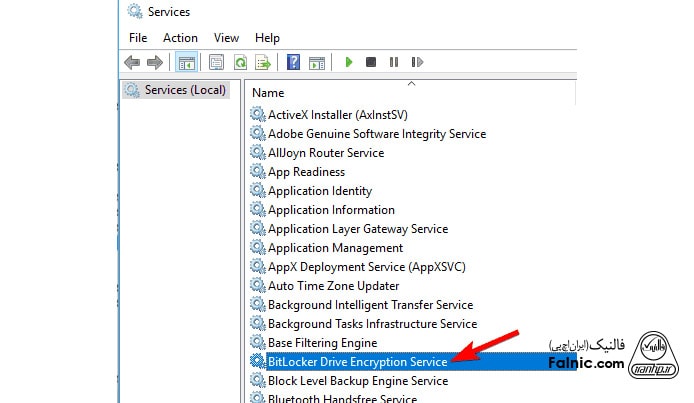Sort by the Name column header
The image size is (694, 403).
tap(268, 93)
